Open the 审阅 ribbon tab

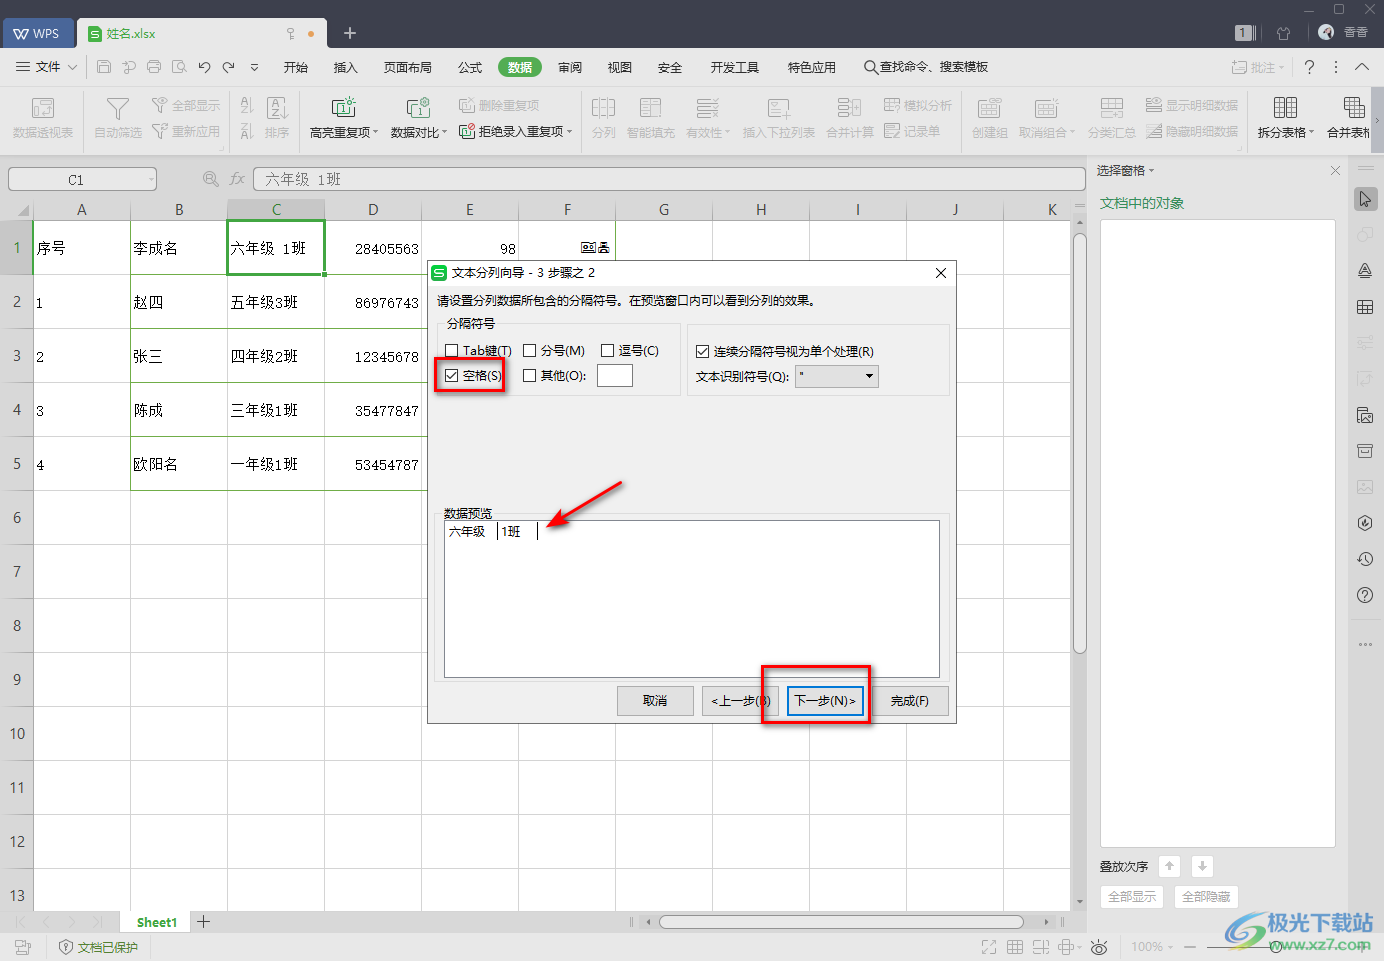[x=570, y=67]
